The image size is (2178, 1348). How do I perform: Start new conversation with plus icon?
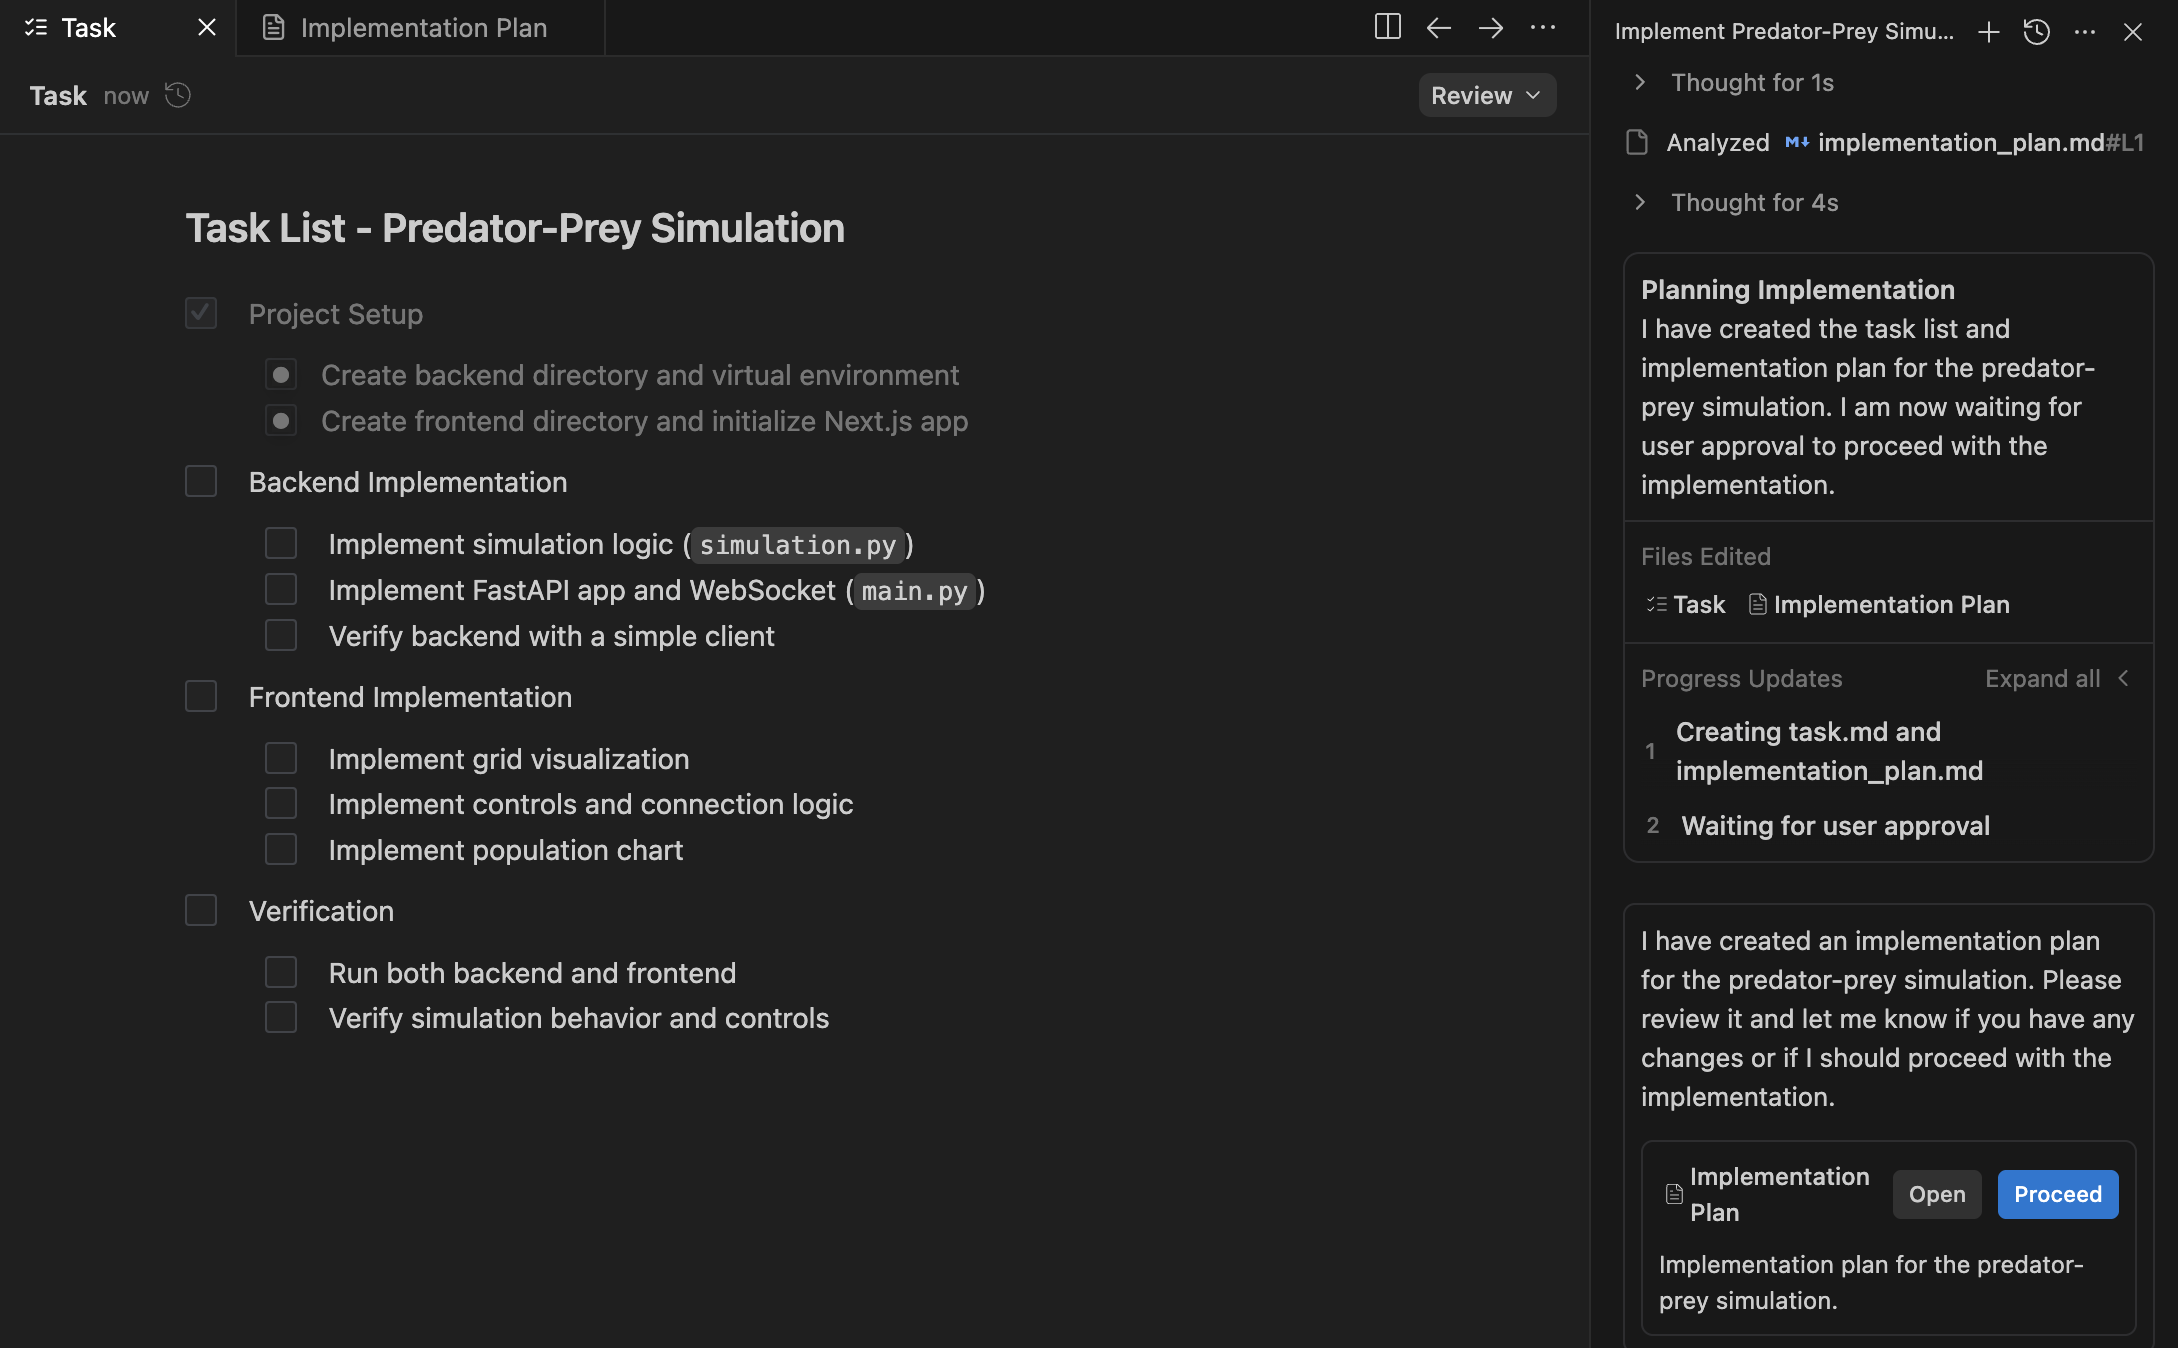pyautogui.click(x=1988, y=32)
